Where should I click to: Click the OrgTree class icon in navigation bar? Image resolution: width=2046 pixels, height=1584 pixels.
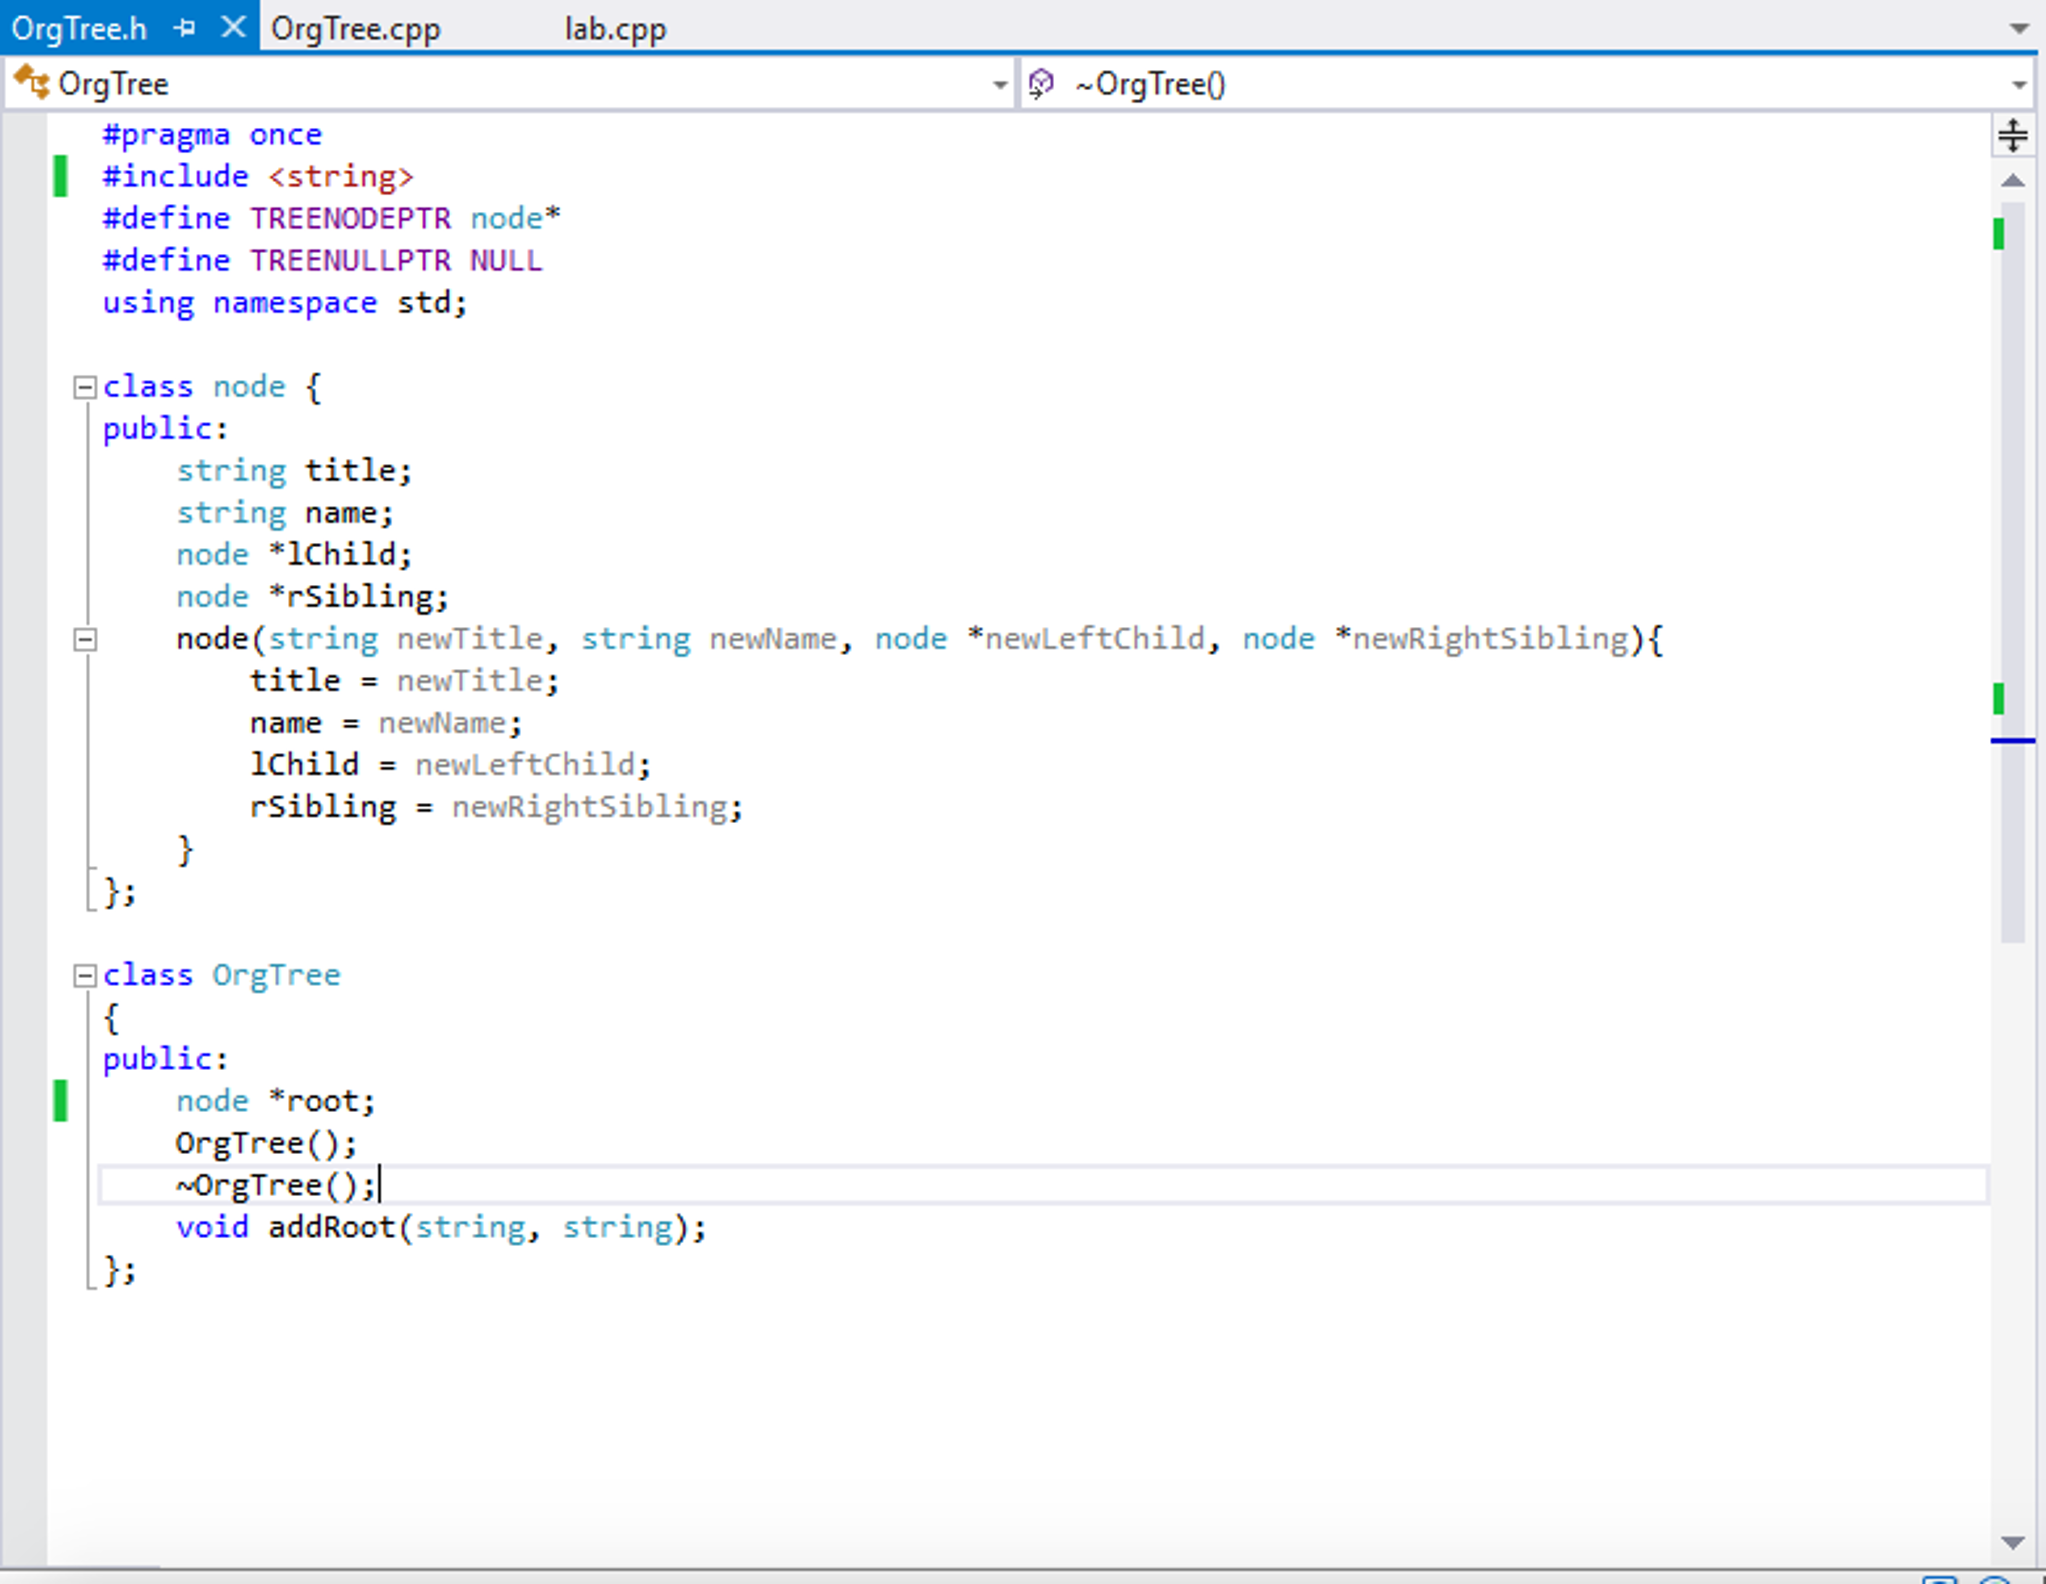click(x=32, y=83)
